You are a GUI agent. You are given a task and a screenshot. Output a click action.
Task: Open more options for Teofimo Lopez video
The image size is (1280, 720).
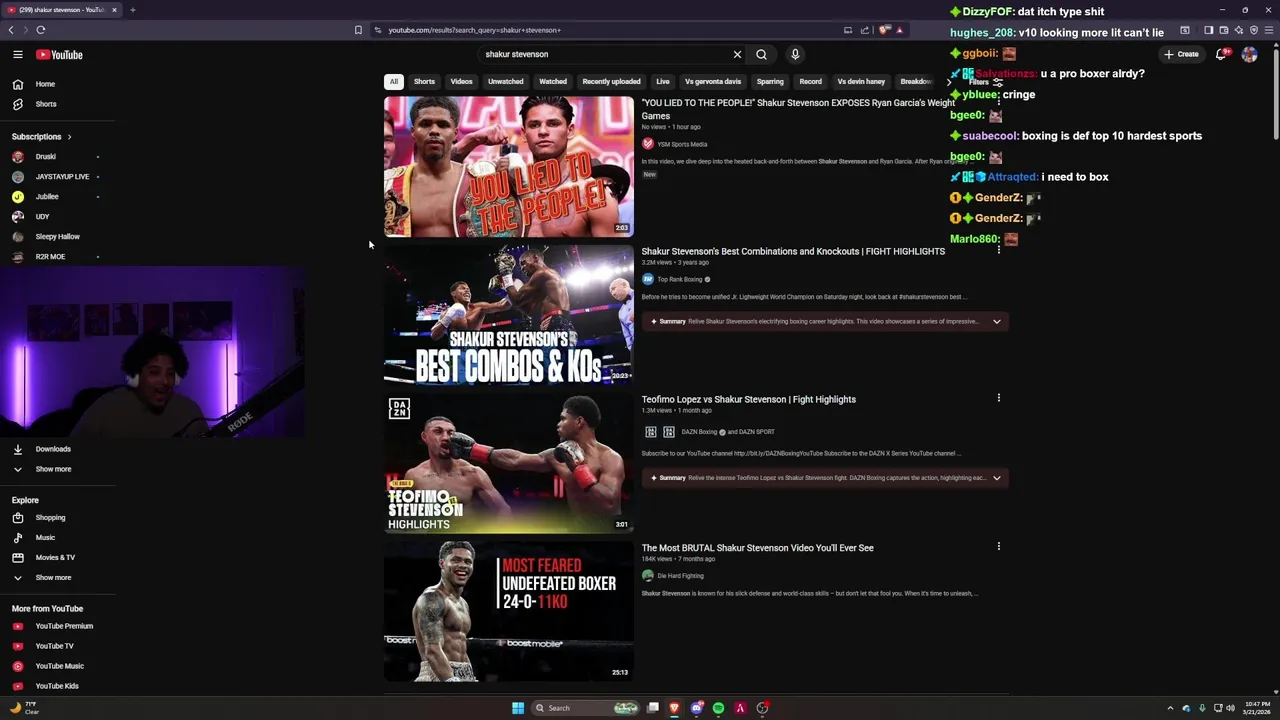coord(998,398)
